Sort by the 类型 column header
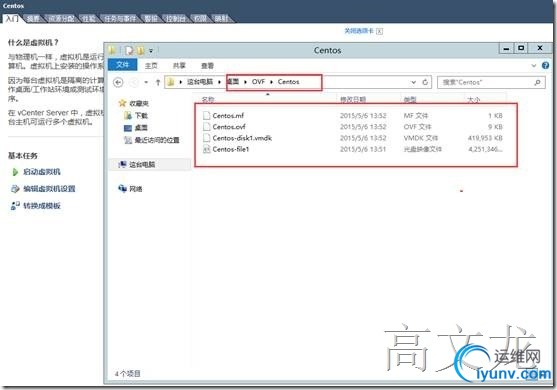 tap(410, 99)
